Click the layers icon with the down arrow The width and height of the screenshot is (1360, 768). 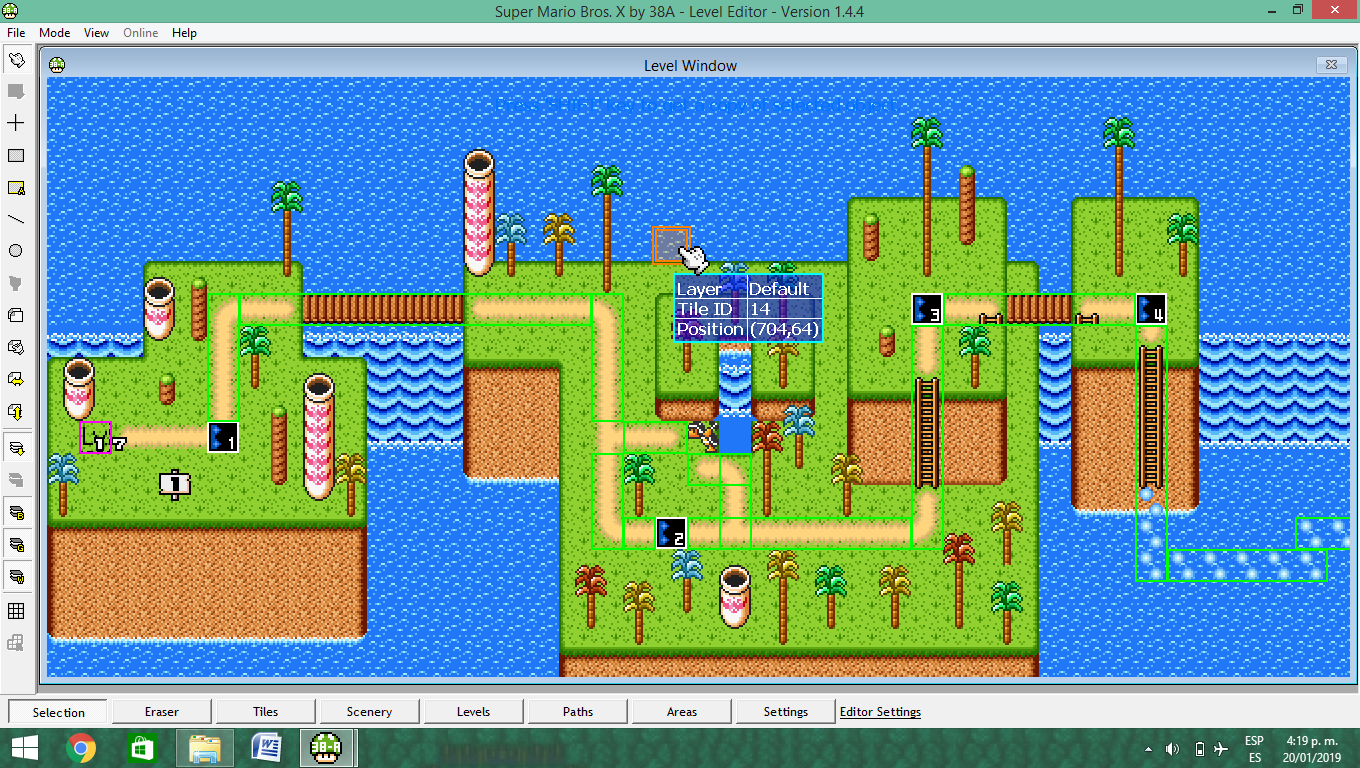coord(16,447)
